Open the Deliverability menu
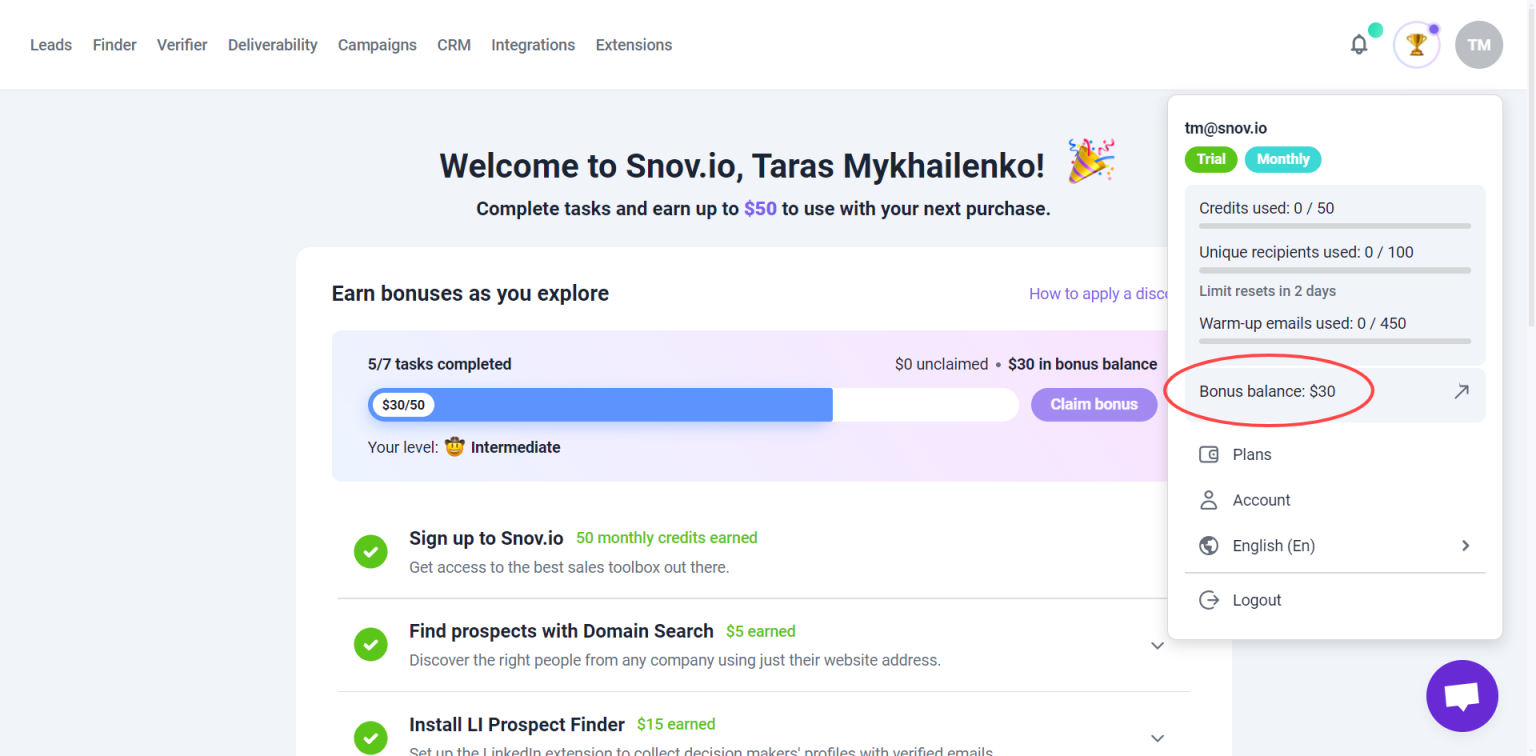The height and width of the screenshot is (756, 1536). click(x=273, y=45)
